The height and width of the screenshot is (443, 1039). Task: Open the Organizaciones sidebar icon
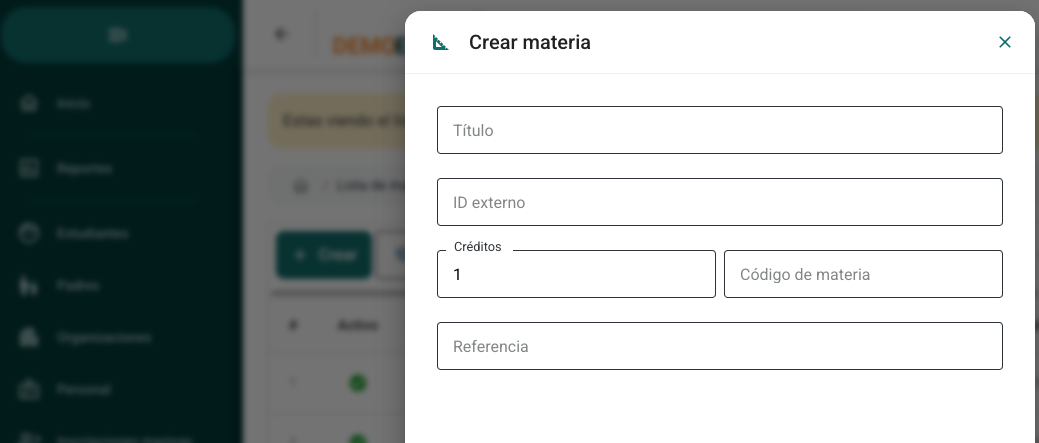[x=28, y=338]
